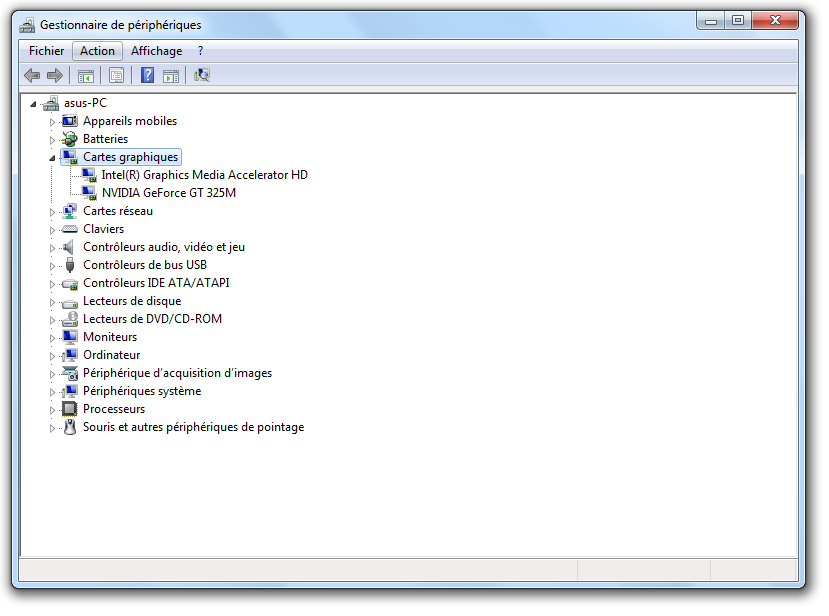Viewport: 829px width, 616px height.
Task: Click the DVD/CD-ROM drive icon
Action: tap(70, 319)
